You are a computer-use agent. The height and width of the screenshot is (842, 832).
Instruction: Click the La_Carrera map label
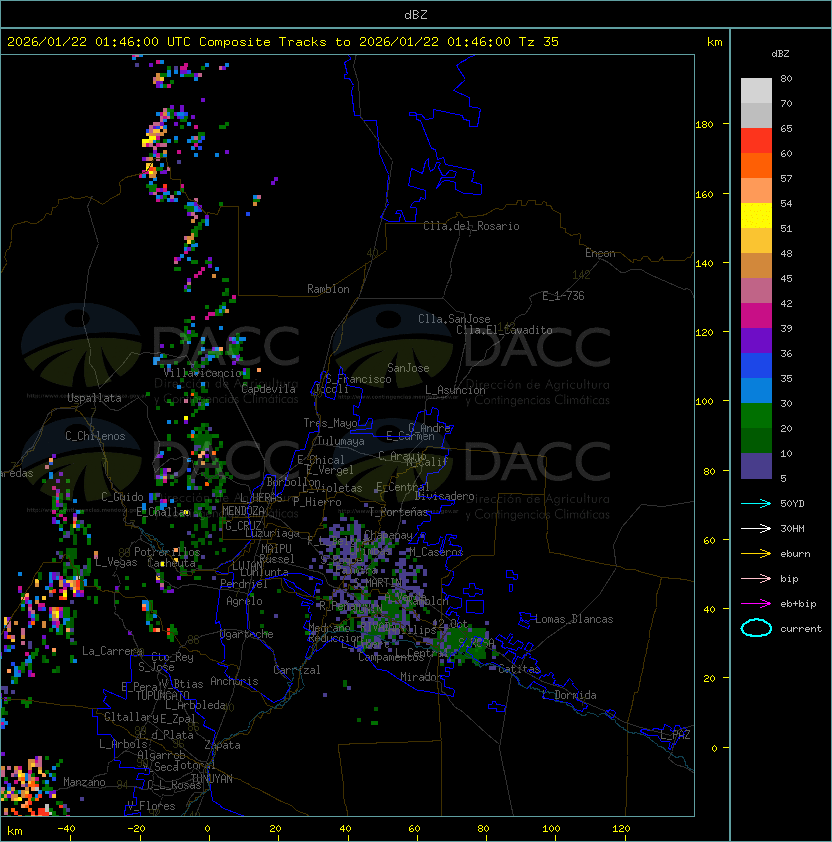click(113, 651)
